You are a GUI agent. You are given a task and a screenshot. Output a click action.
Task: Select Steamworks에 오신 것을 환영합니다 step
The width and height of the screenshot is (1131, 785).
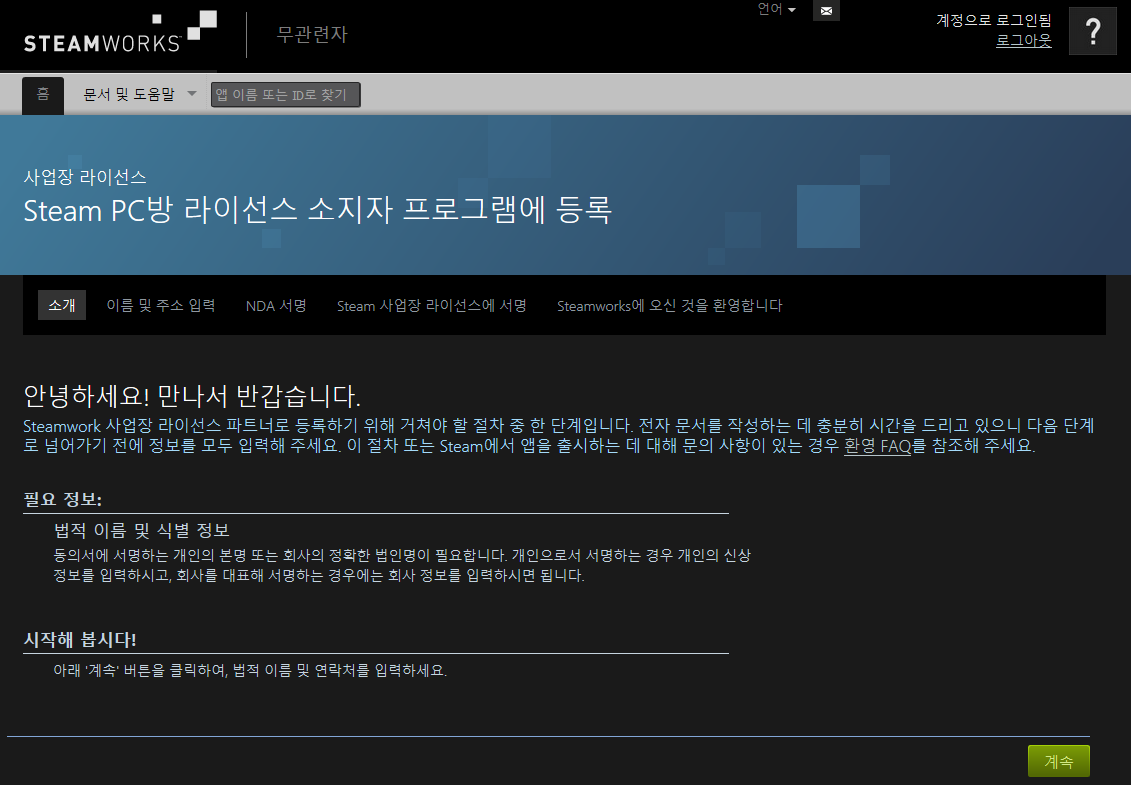tap(669, 306)
